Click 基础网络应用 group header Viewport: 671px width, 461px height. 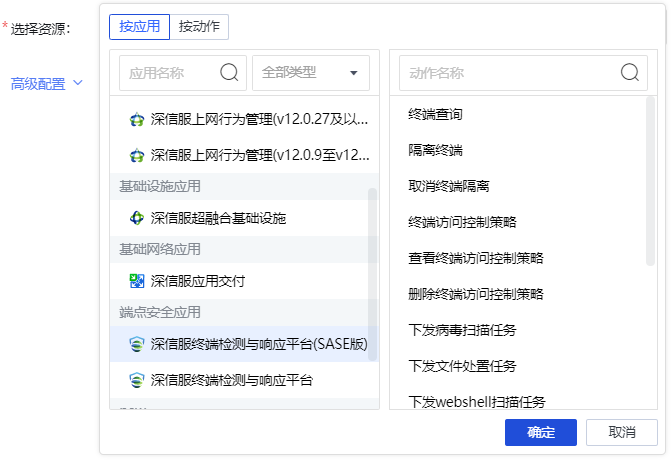pos(244,250)
